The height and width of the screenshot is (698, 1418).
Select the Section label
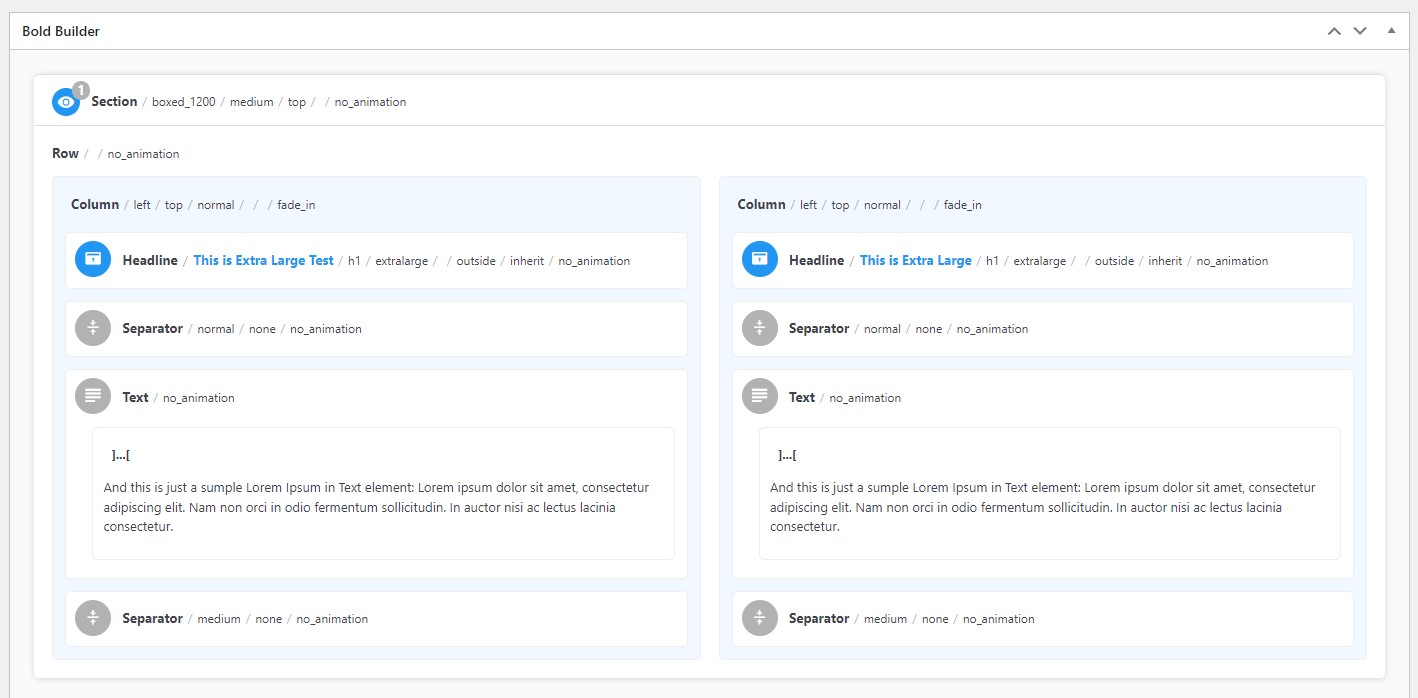pos(114,101)
